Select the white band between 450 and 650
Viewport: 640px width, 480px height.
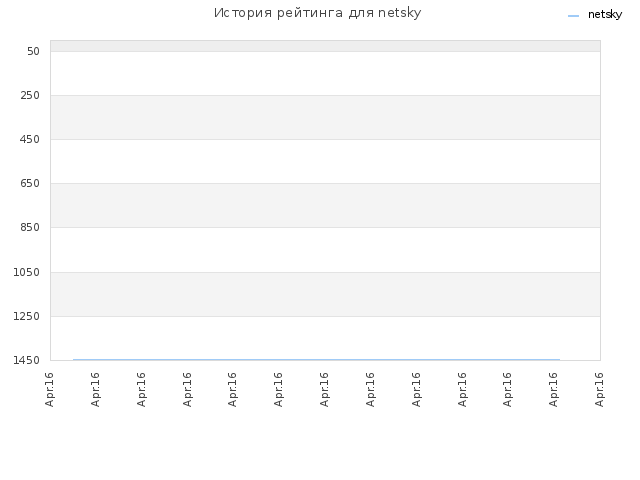click(325, 162)
